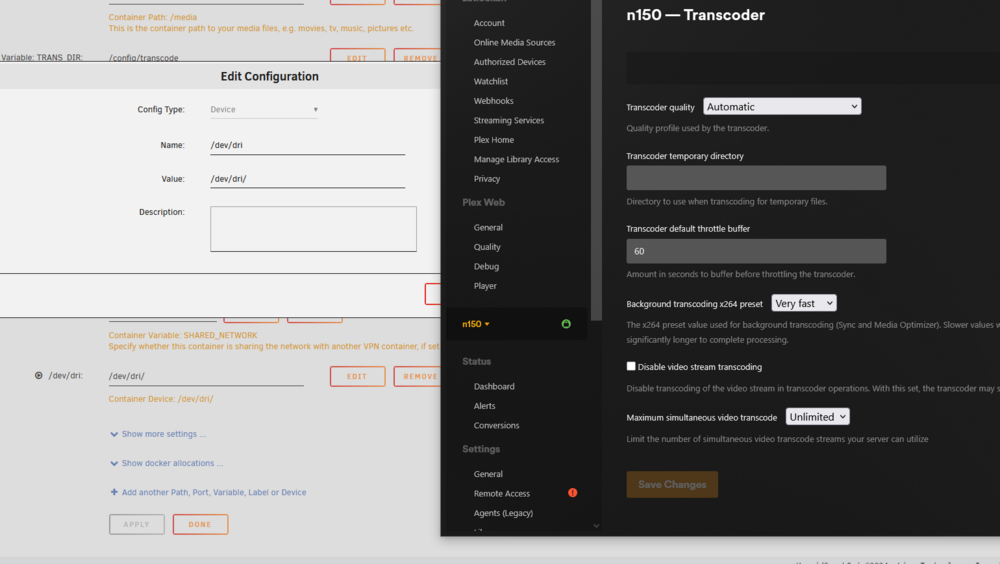Click the Container Variable: SHARED_NETWORK text

pyautogui.click(x=182, y=336)
